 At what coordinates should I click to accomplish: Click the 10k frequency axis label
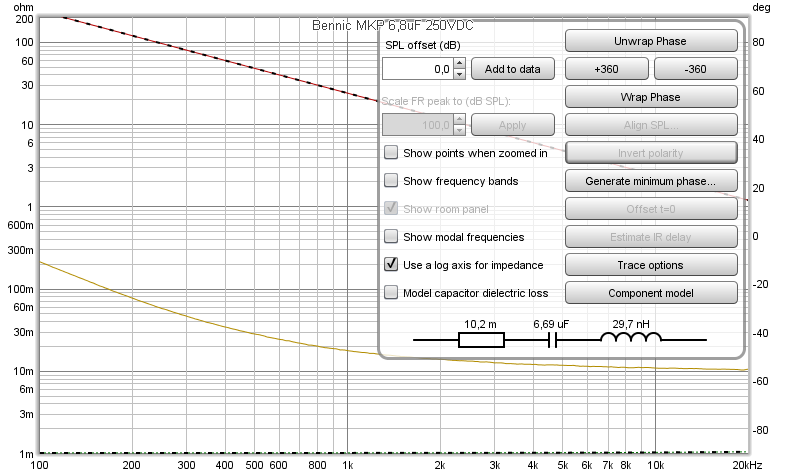coord(656,465)
